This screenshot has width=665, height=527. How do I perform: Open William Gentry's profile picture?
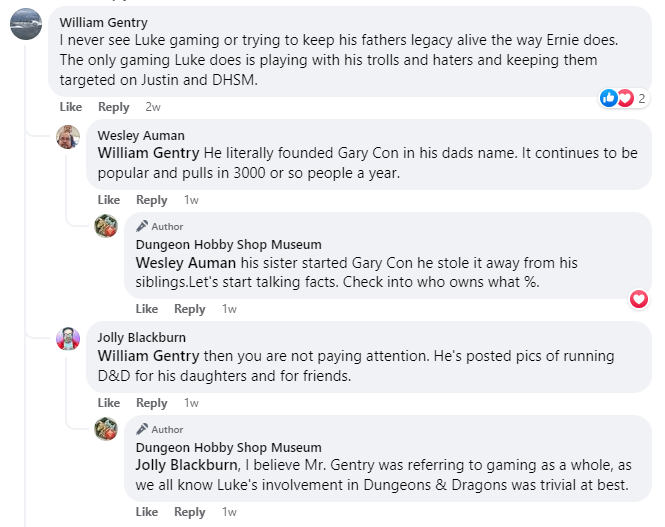pos(26,24)
